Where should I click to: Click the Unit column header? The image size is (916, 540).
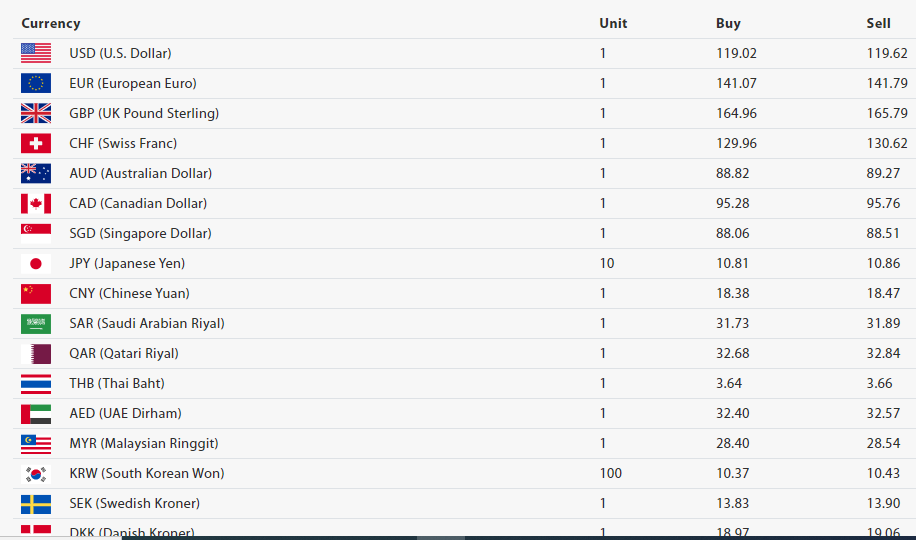point(613,23)
